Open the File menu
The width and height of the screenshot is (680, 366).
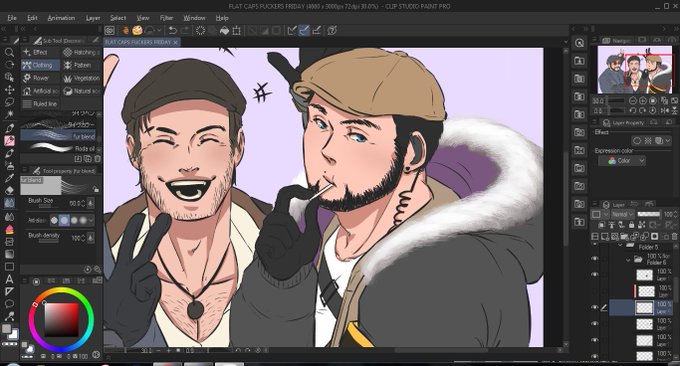[x=12, y=18]
